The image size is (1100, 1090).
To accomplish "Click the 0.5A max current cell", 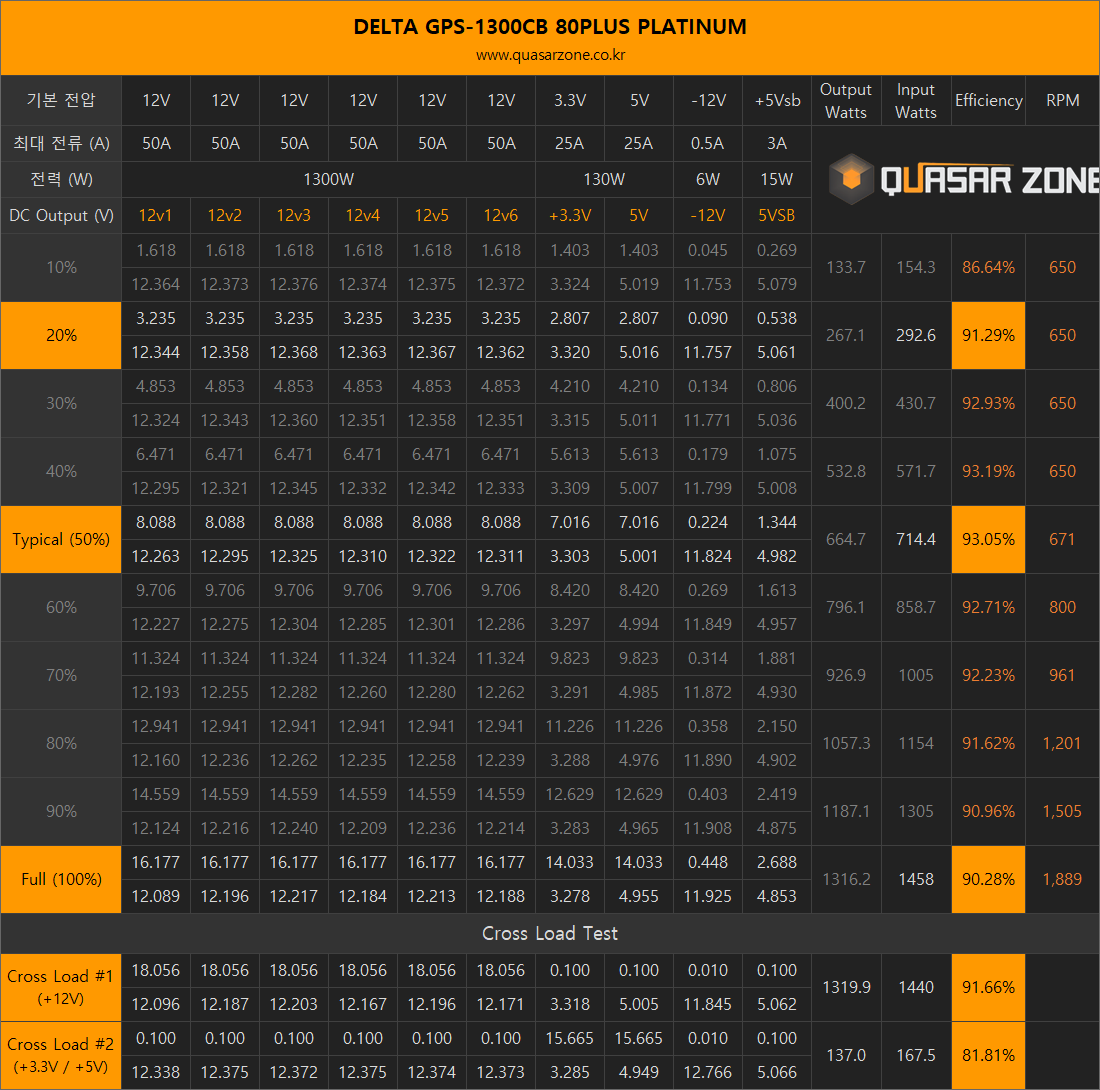I will click(x=708, y=144).
